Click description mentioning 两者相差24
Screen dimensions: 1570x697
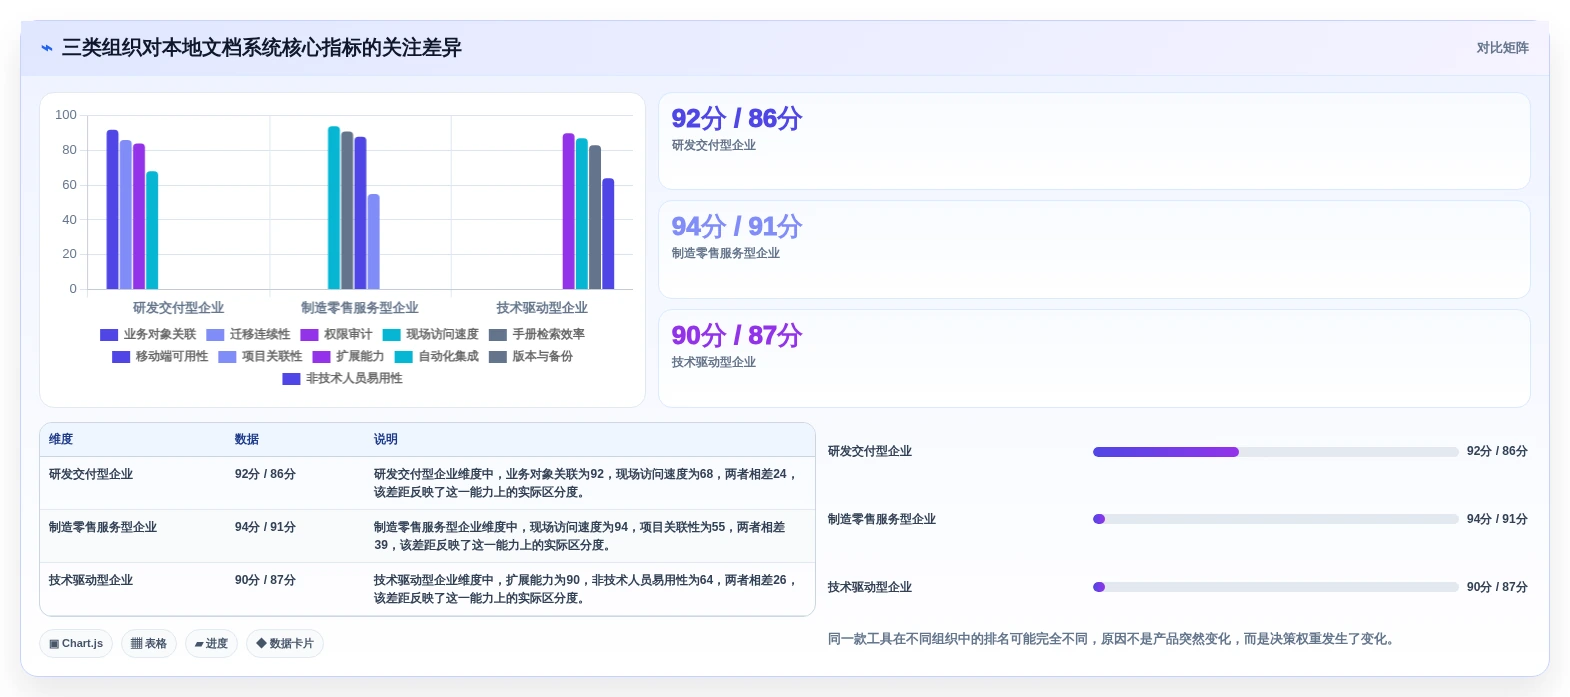(x=588, y=483)
